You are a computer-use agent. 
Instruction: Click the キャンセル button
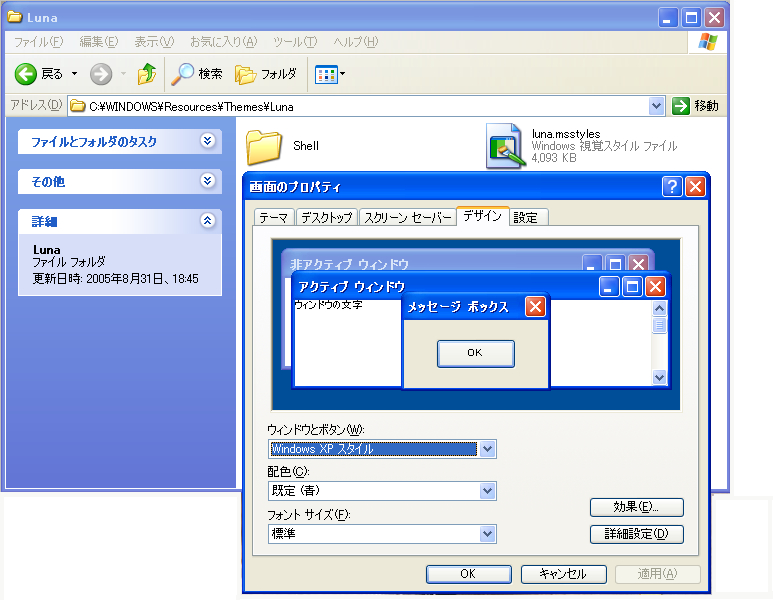click(x=563, y=574)
